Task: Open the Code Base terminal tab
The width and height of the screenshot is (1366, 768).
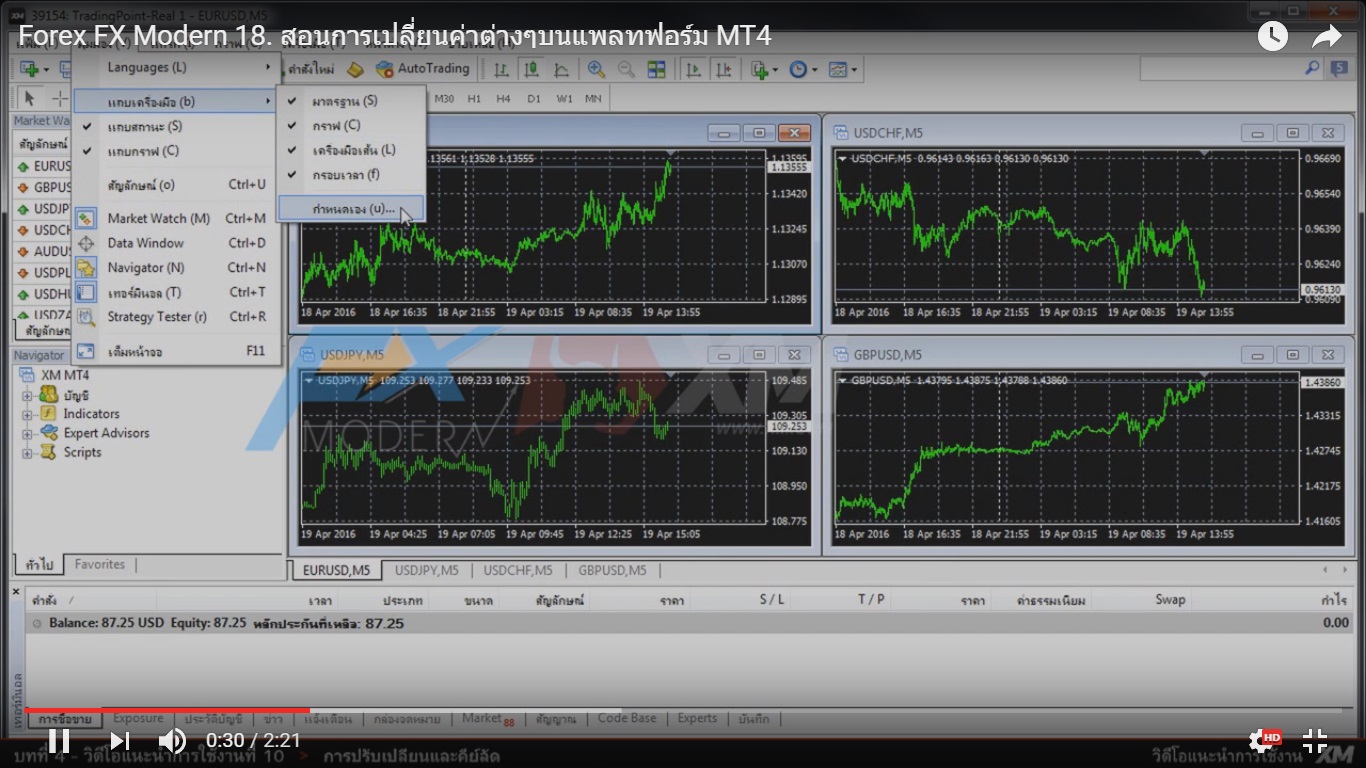Action: 627,718
